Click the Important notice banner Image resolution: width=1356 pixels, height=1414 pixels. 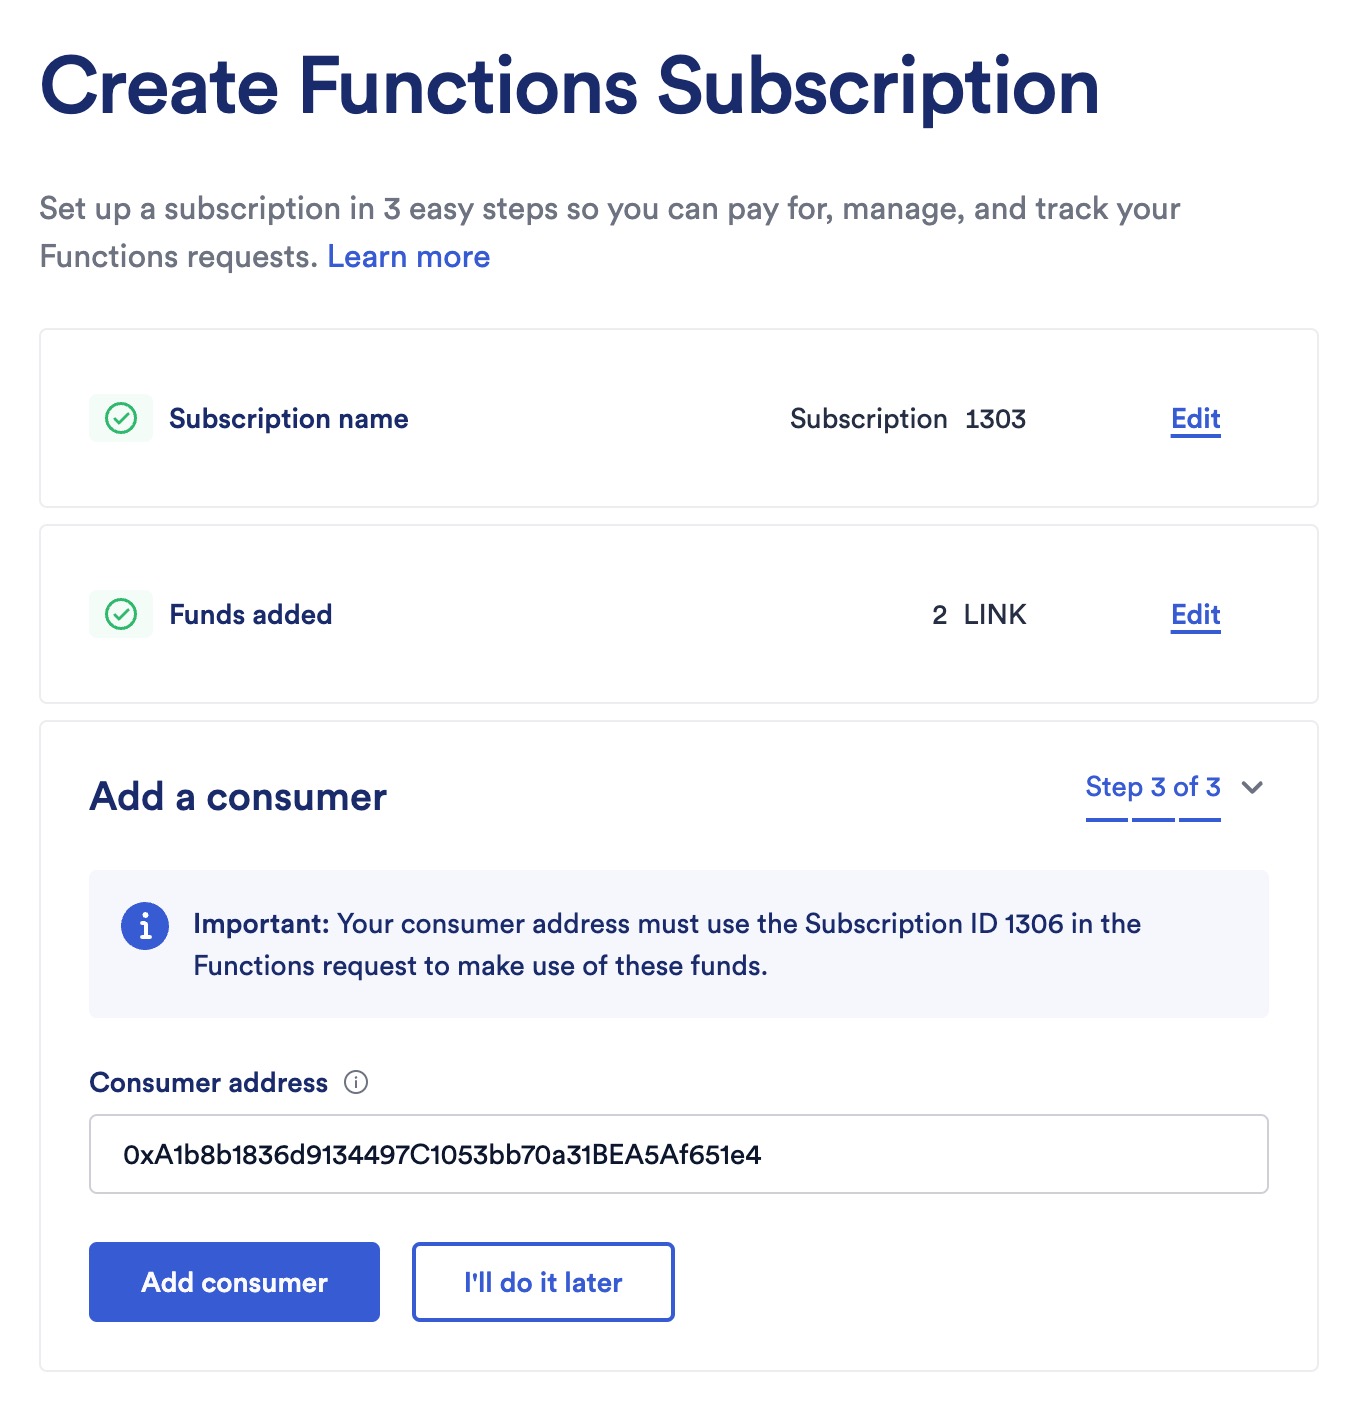click(x=678, y=944)
